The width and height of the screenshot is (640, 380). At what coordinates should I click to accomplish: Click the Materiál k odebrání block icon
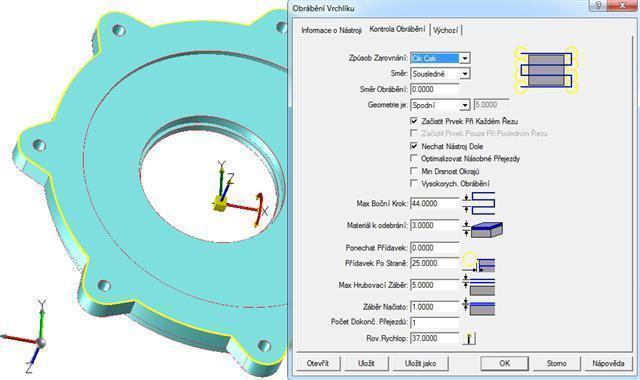click(482, 229)
